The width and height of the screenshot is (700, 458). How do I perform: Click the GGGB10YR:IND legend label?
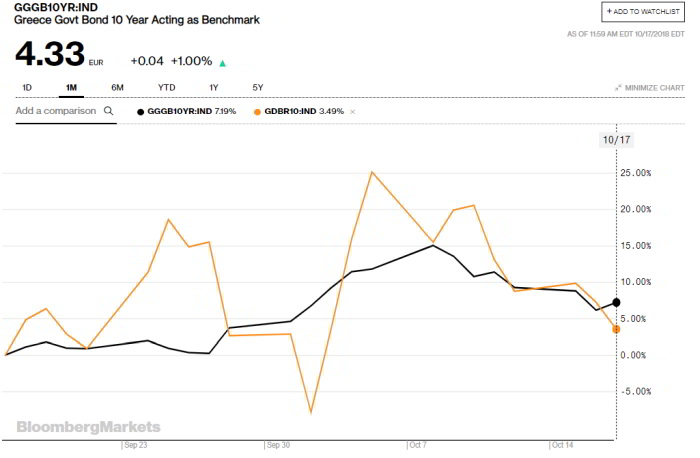pos(191,111)
